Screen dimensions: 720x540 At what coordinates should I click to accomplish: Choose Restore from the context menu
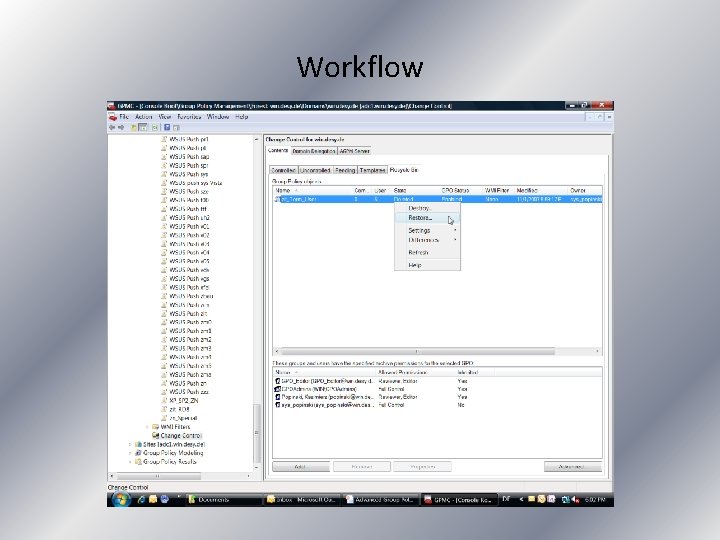tap(427, 218)
